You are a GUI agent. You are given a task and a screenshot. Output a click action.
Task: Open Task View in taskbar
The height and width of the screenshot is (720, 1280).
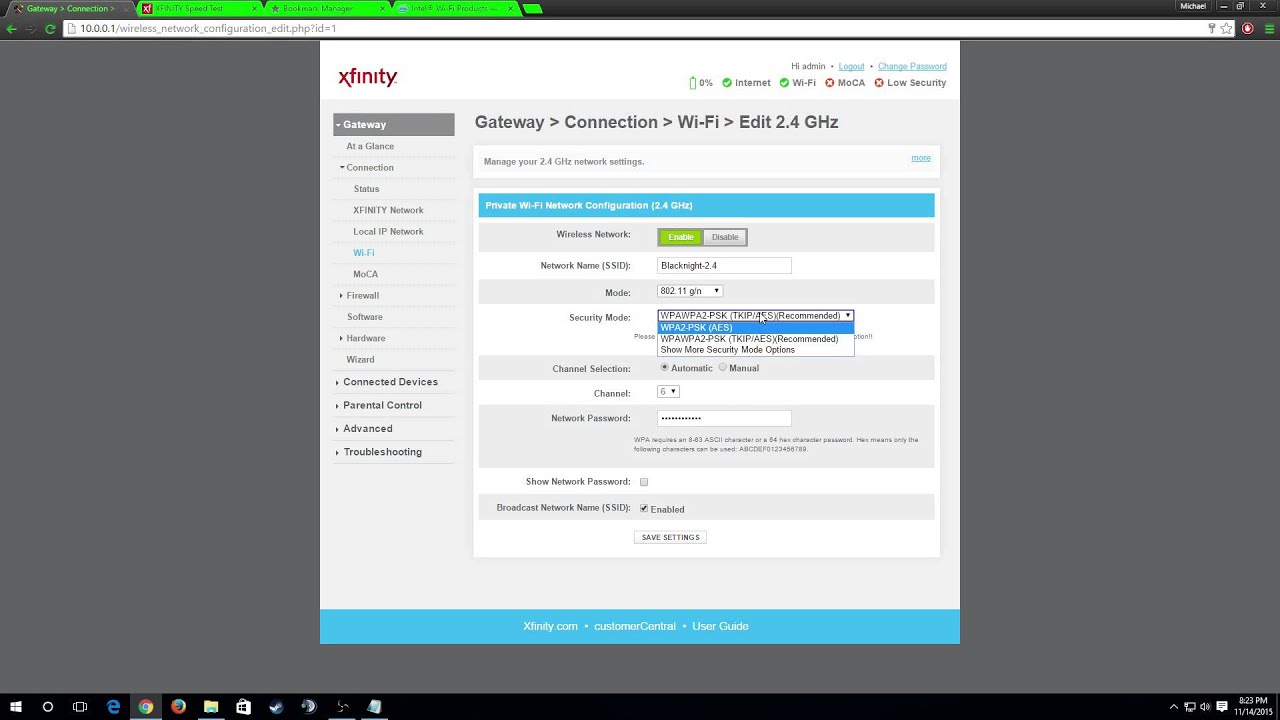(x=80, y=707)
